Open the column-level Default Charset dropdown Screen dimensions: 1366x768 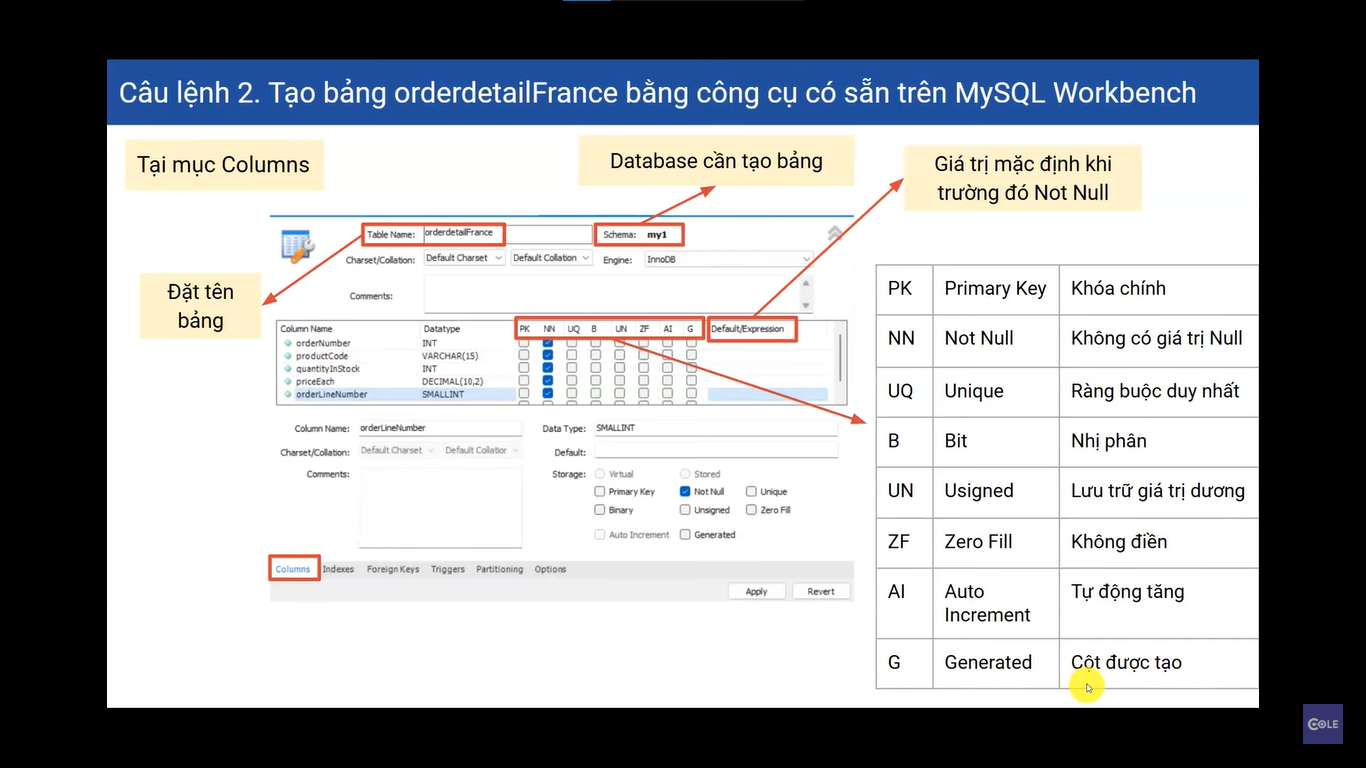[398, 451]
